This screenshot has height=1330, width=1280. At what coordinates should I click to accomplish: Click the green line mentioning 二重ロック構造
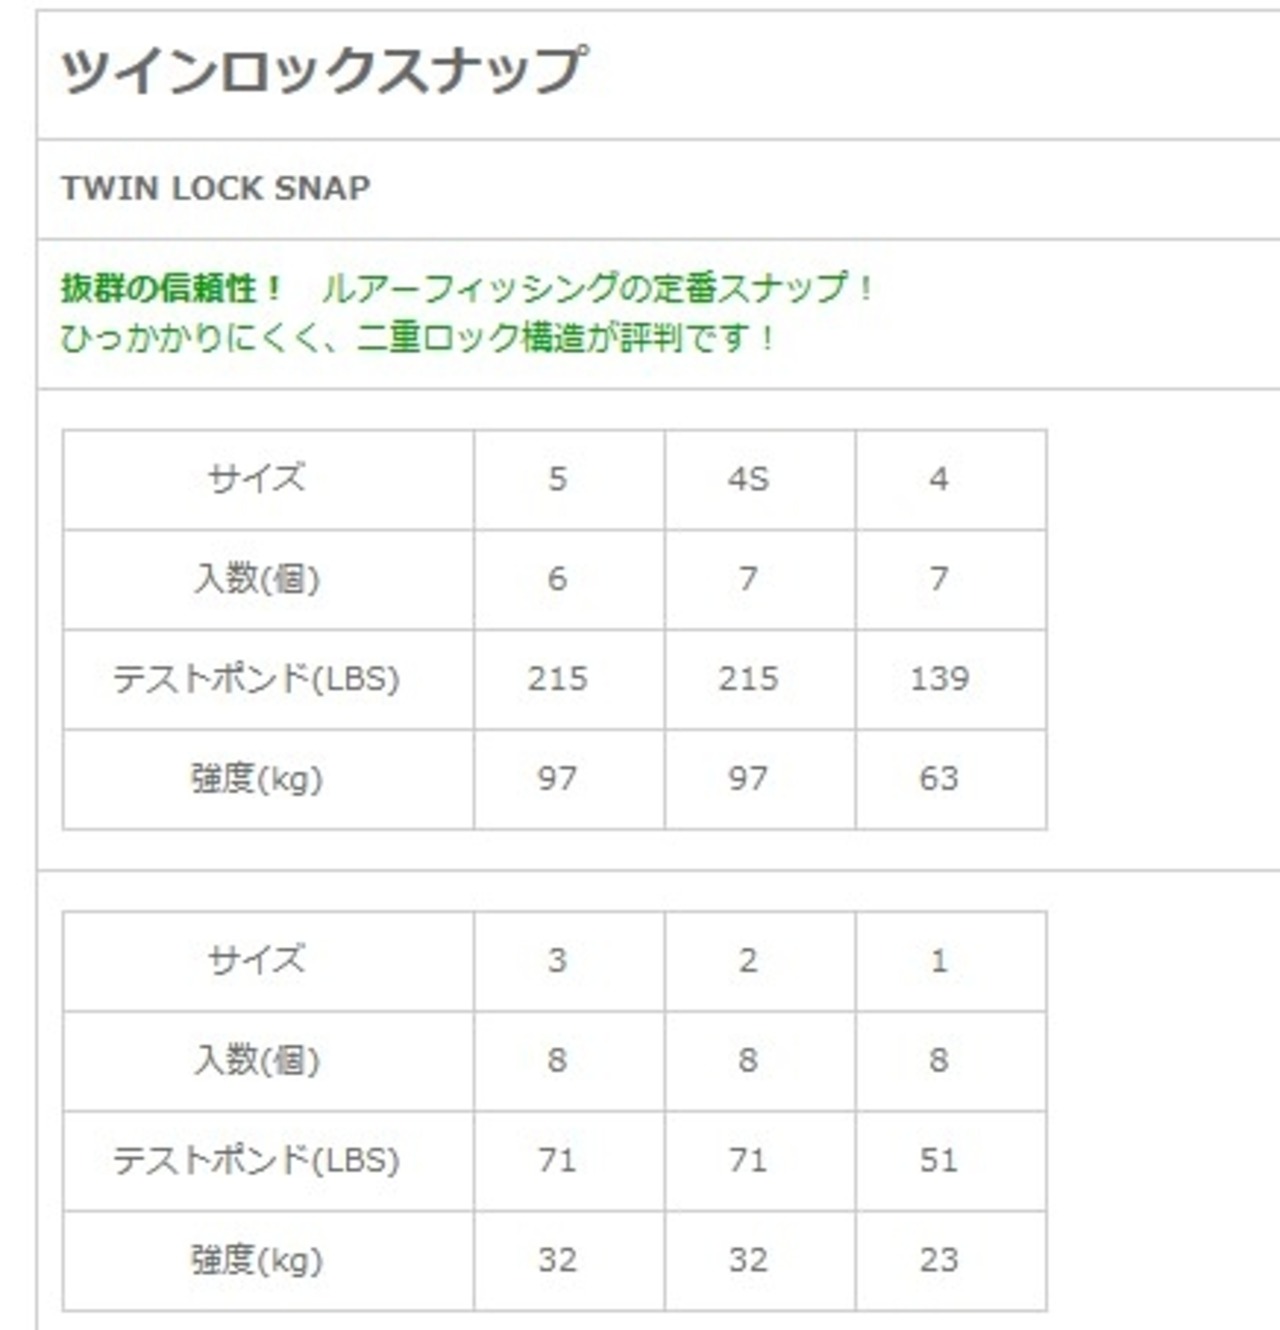click(x=418, y=338)
